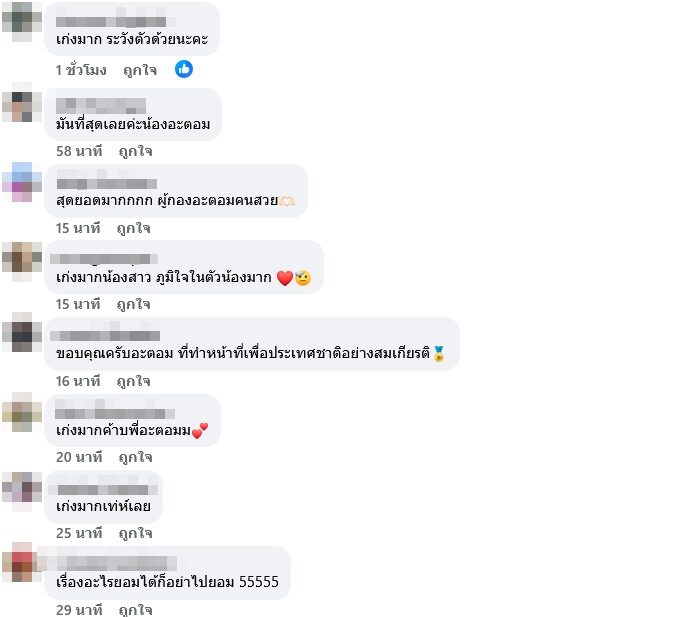This screenshot has height=617, width=680.
Task: Click ถูกใจ under the 20 นาที comment
Action: click(135, 457)
